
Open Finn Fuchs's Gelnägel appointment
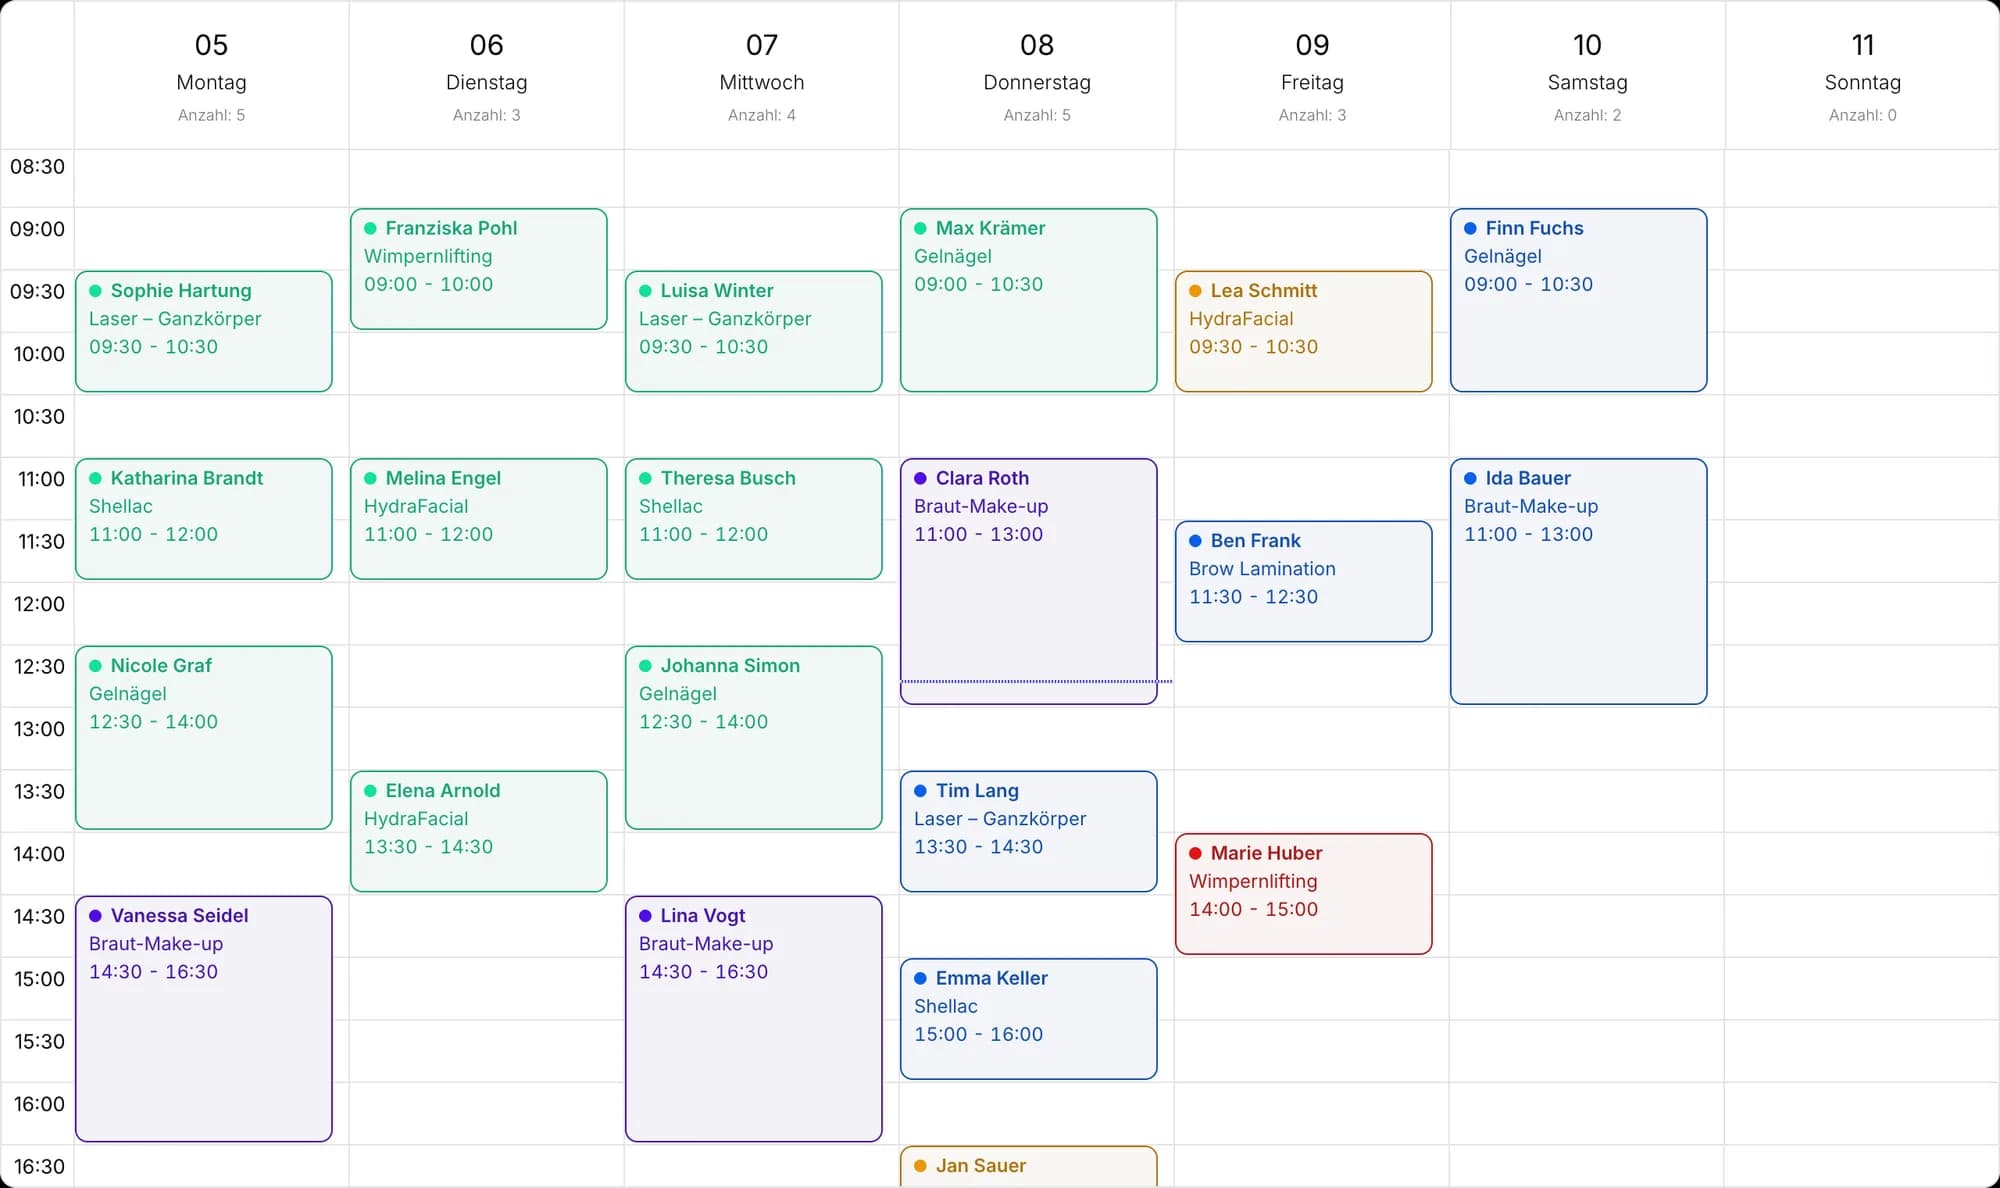[1579, 300]
